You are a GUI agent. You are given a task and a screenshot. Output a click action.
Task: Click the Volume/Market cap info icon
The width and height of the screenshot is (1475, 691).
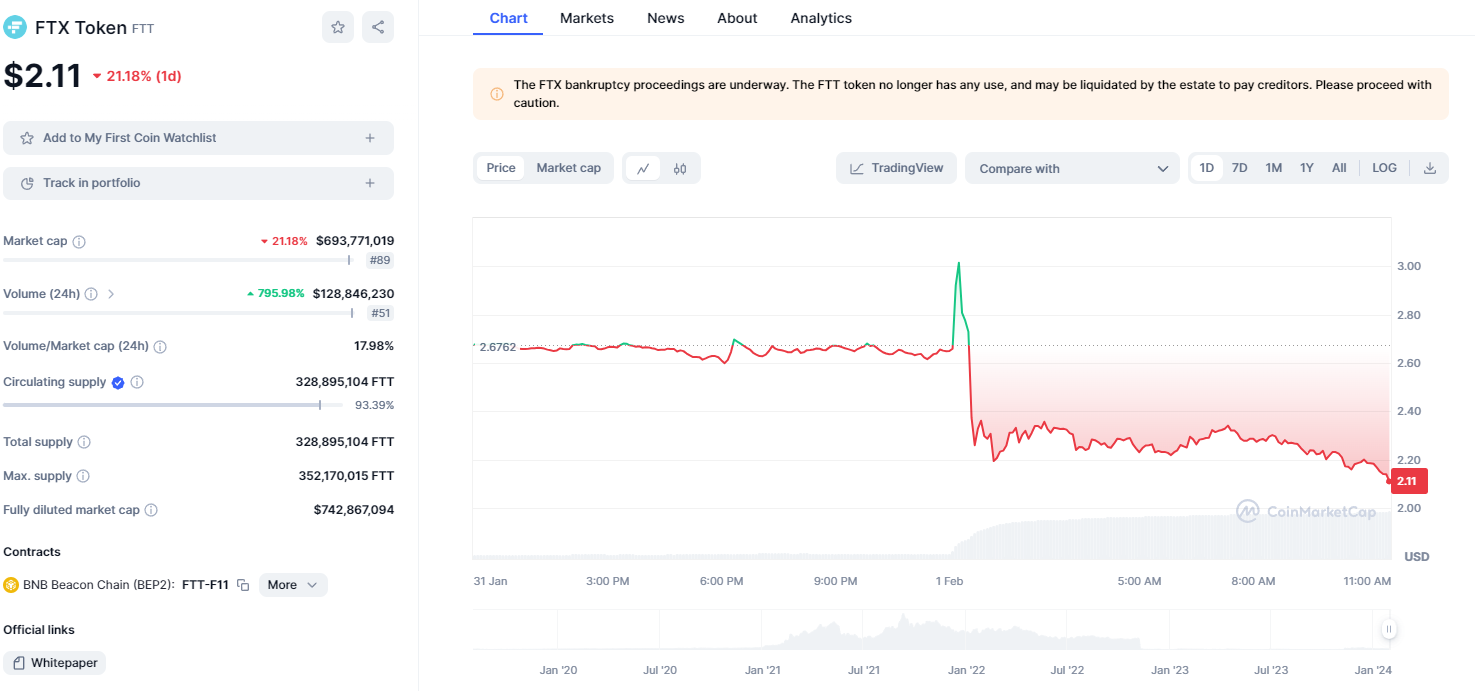[x=160, y=347]
